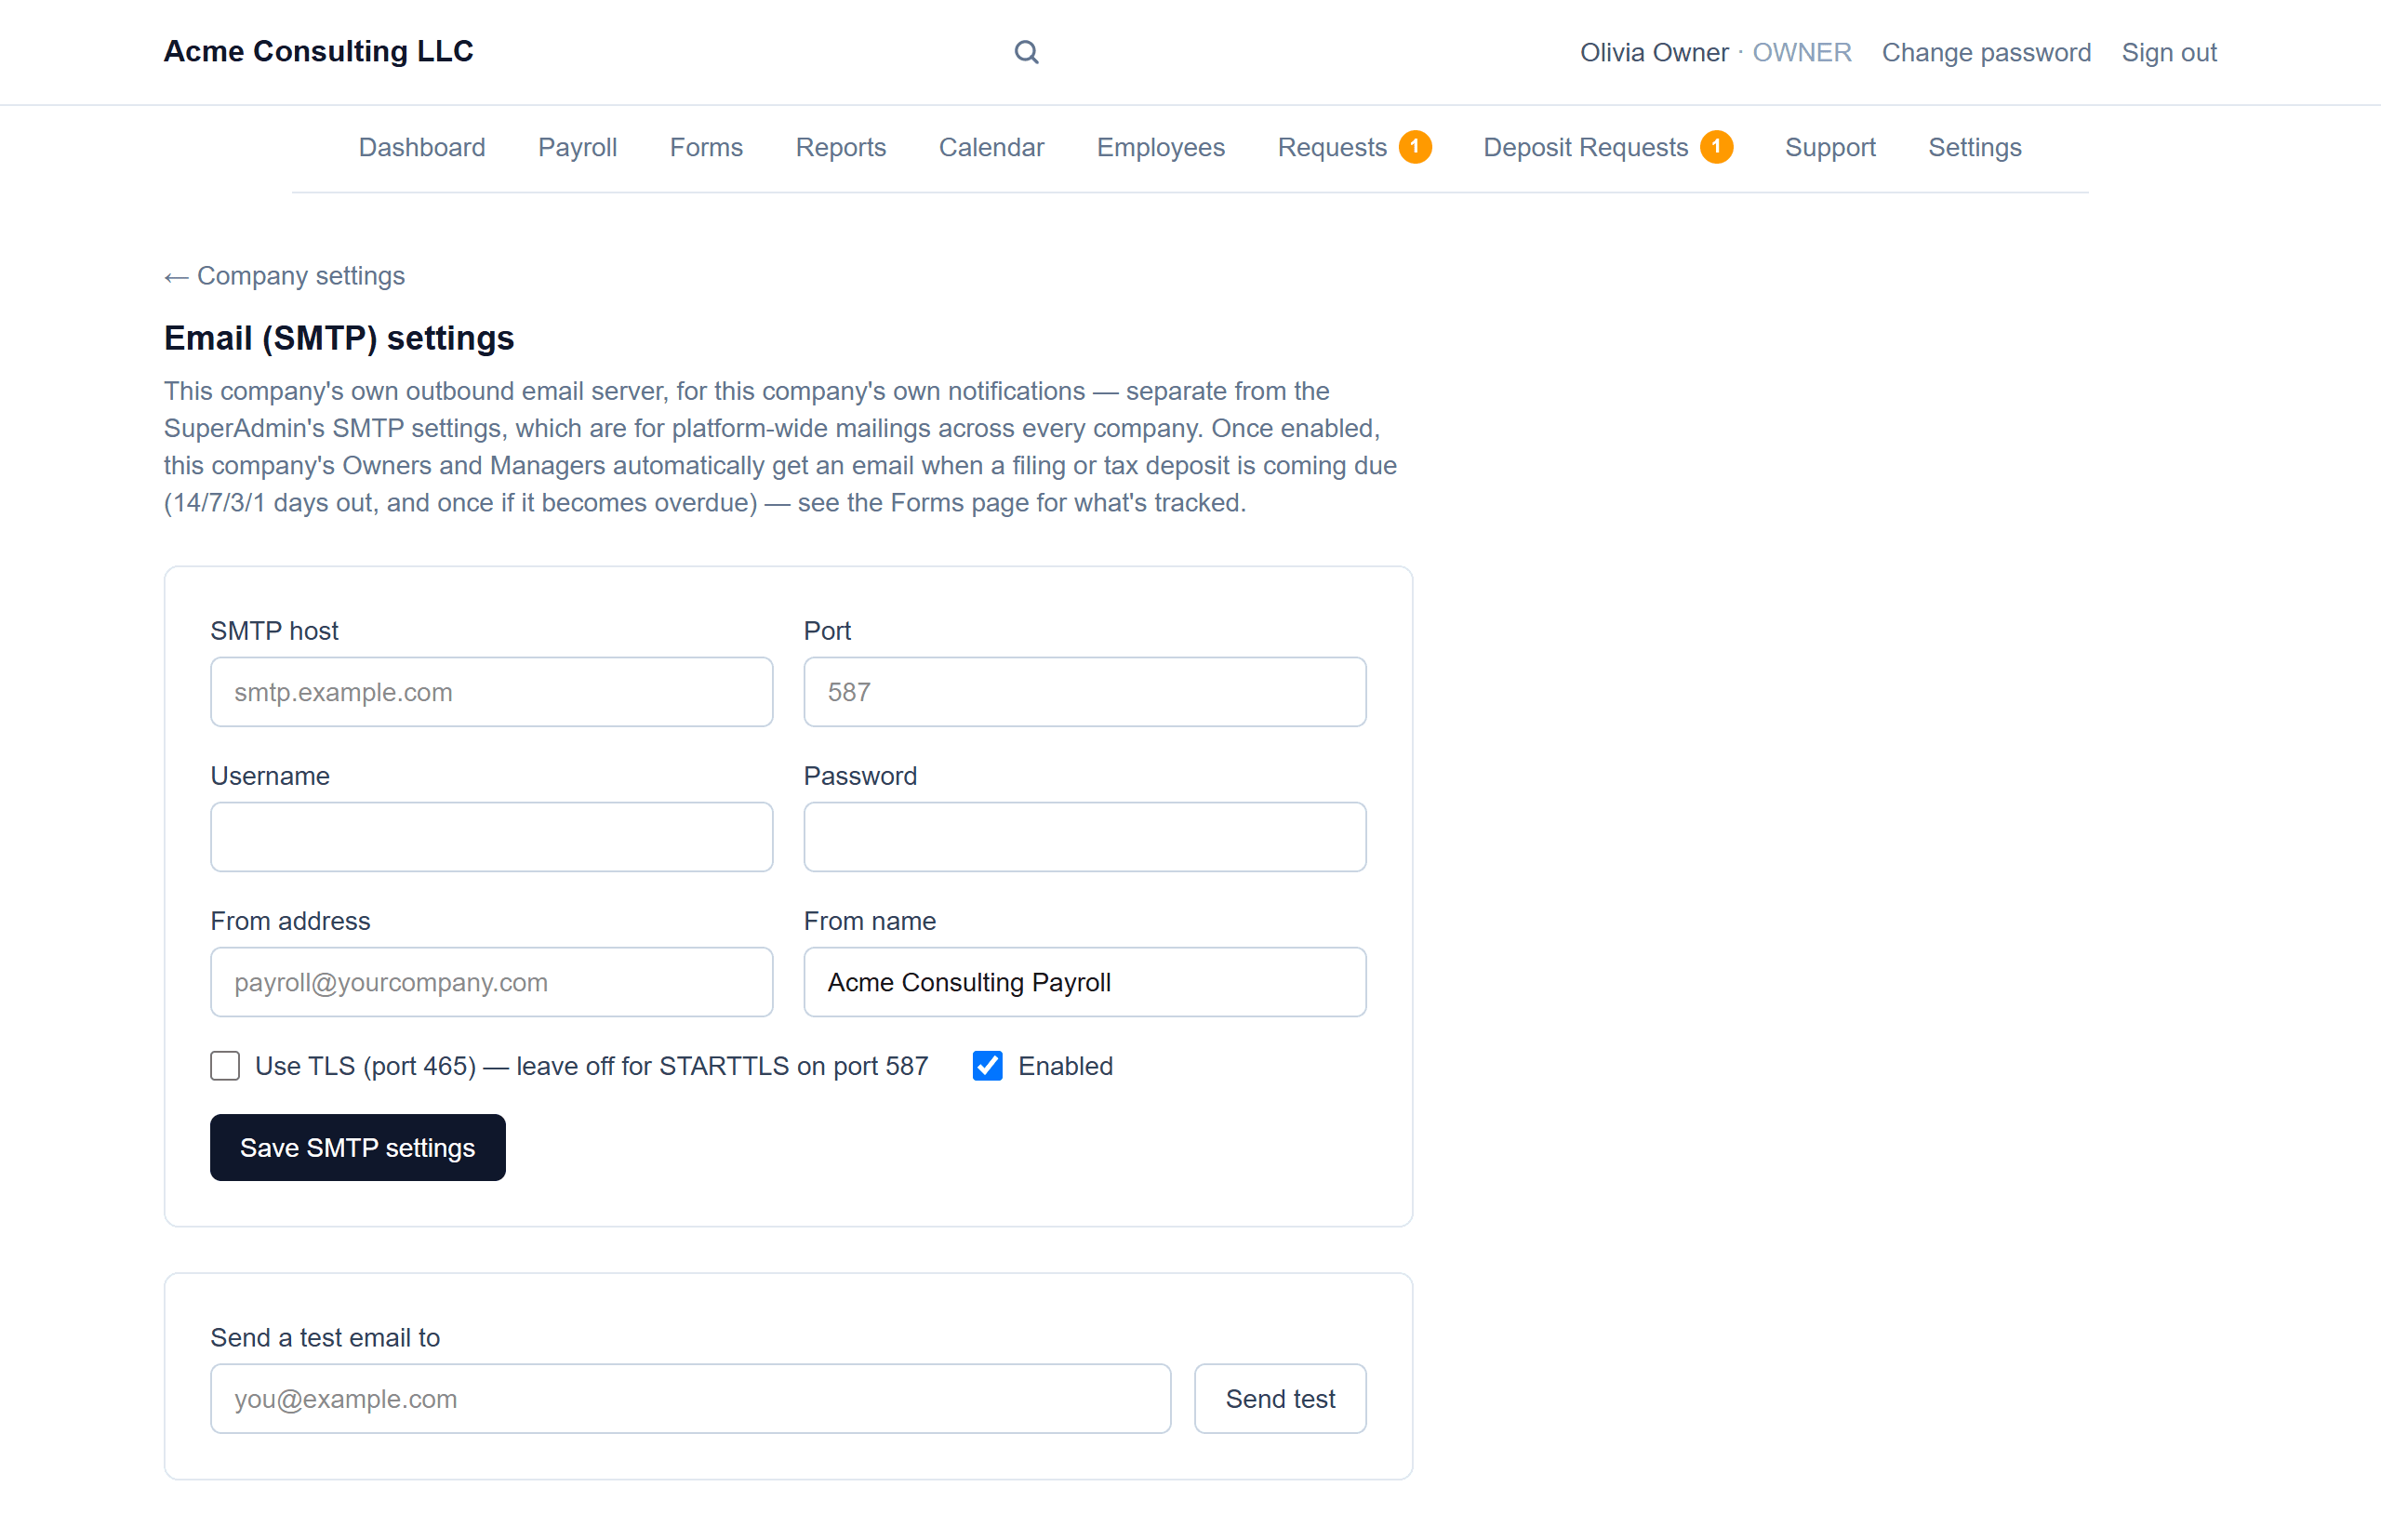This screenshot has height=1540, width=2381.
Task: Focus the Username input field
Action: click(x=491, y=837)
